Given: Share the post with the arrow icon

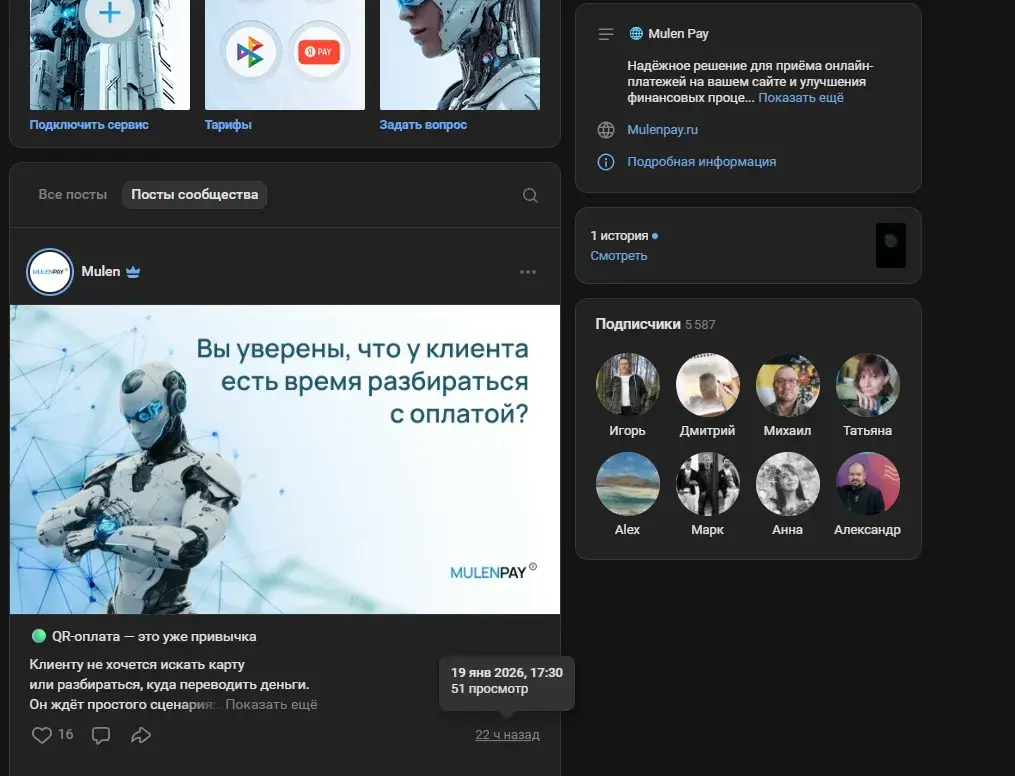Looking at the screenshot, I should point(140,735).
